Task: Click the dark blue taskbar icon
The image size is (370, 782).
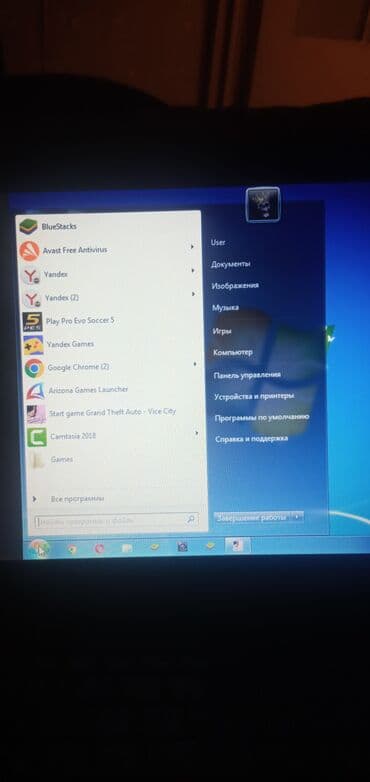Action: tap(183, 548)
